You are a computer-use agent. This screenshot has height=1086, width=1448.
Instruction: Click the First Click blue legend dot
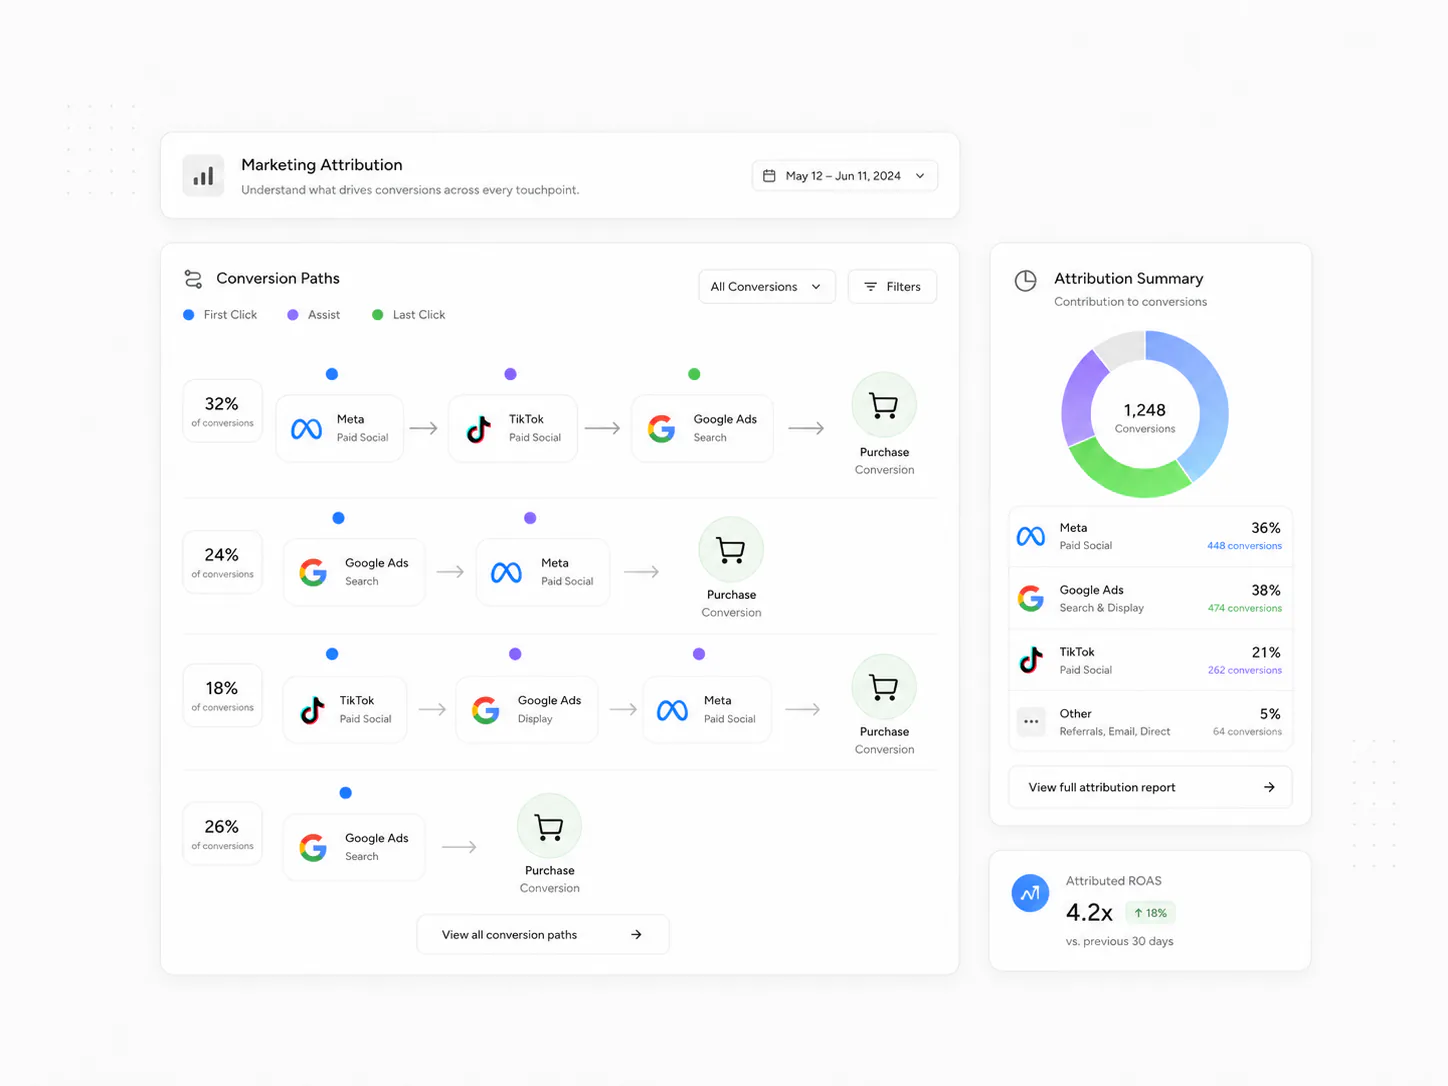(x=189, y=315)
